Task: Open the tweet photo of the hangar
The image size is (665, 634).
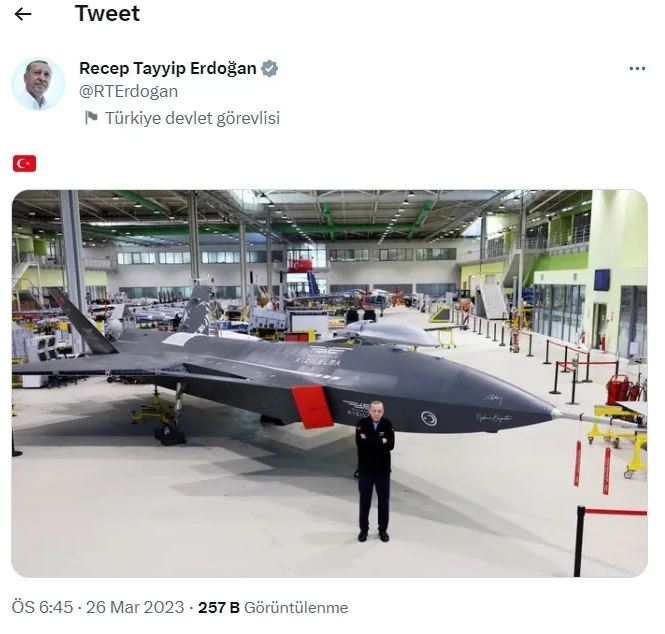Action: [x=330, y=383]
